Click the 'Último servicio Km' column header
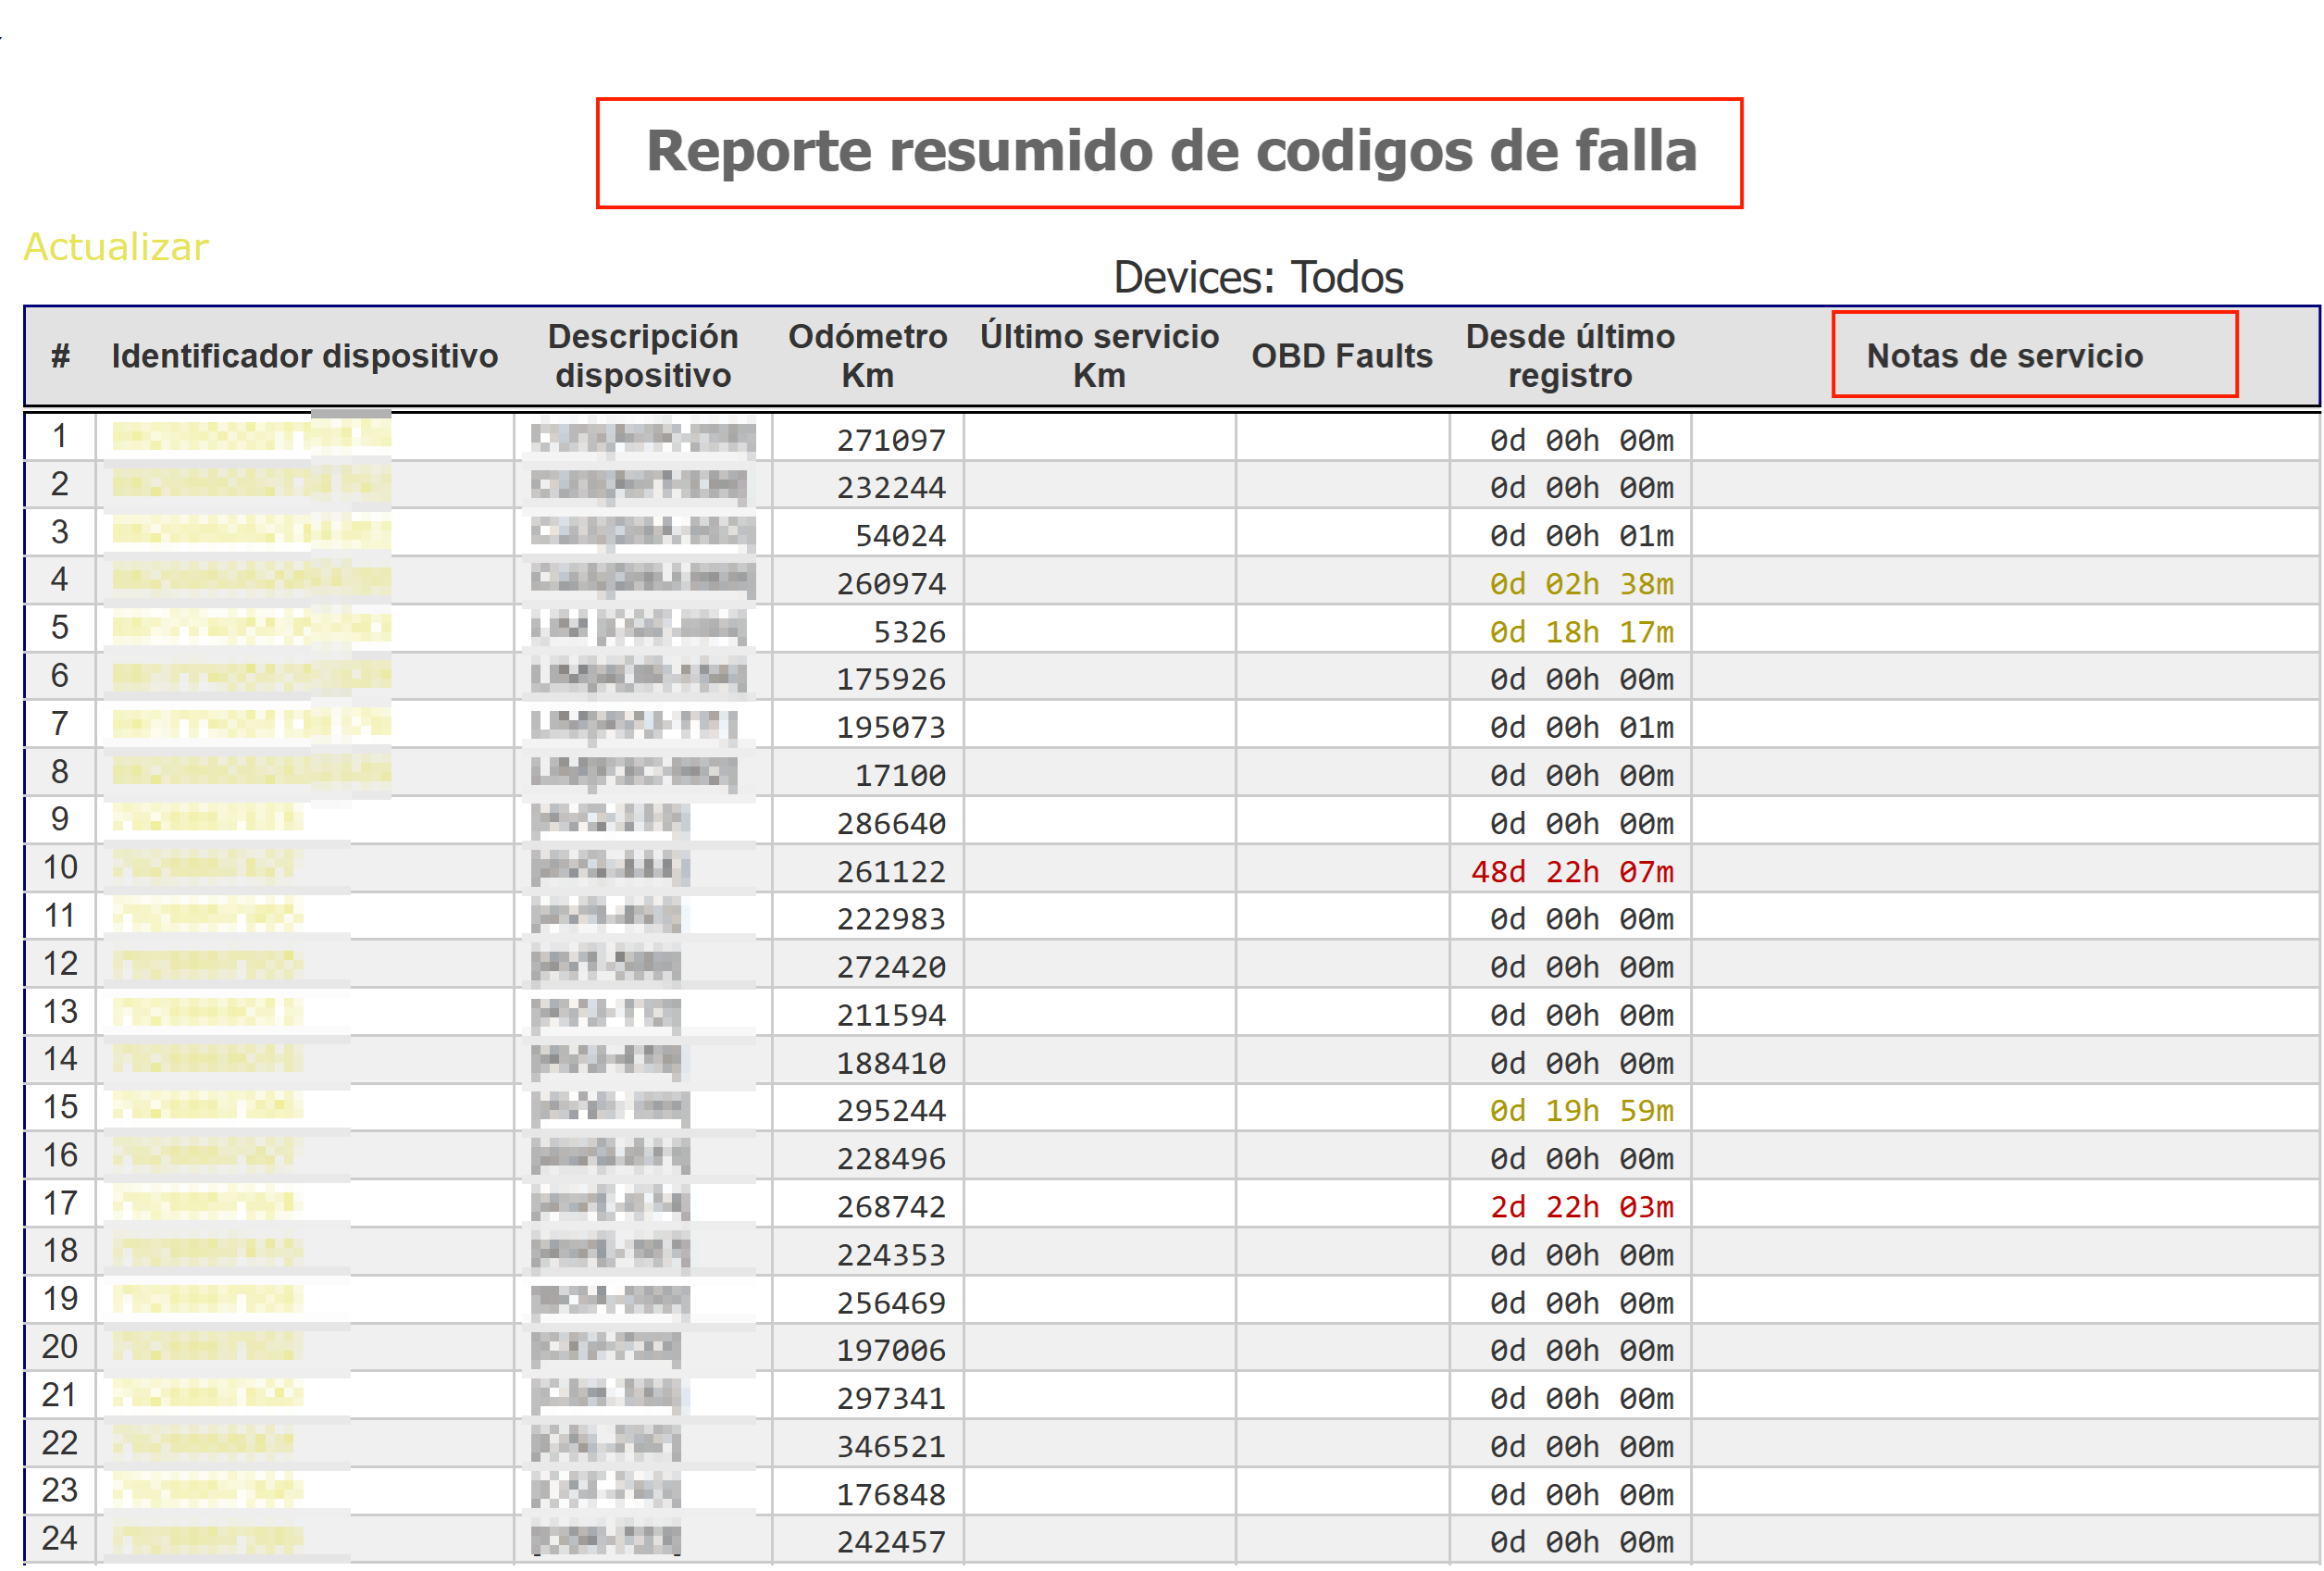This screenshot has height=1571, width=2324. [1099, 356]
